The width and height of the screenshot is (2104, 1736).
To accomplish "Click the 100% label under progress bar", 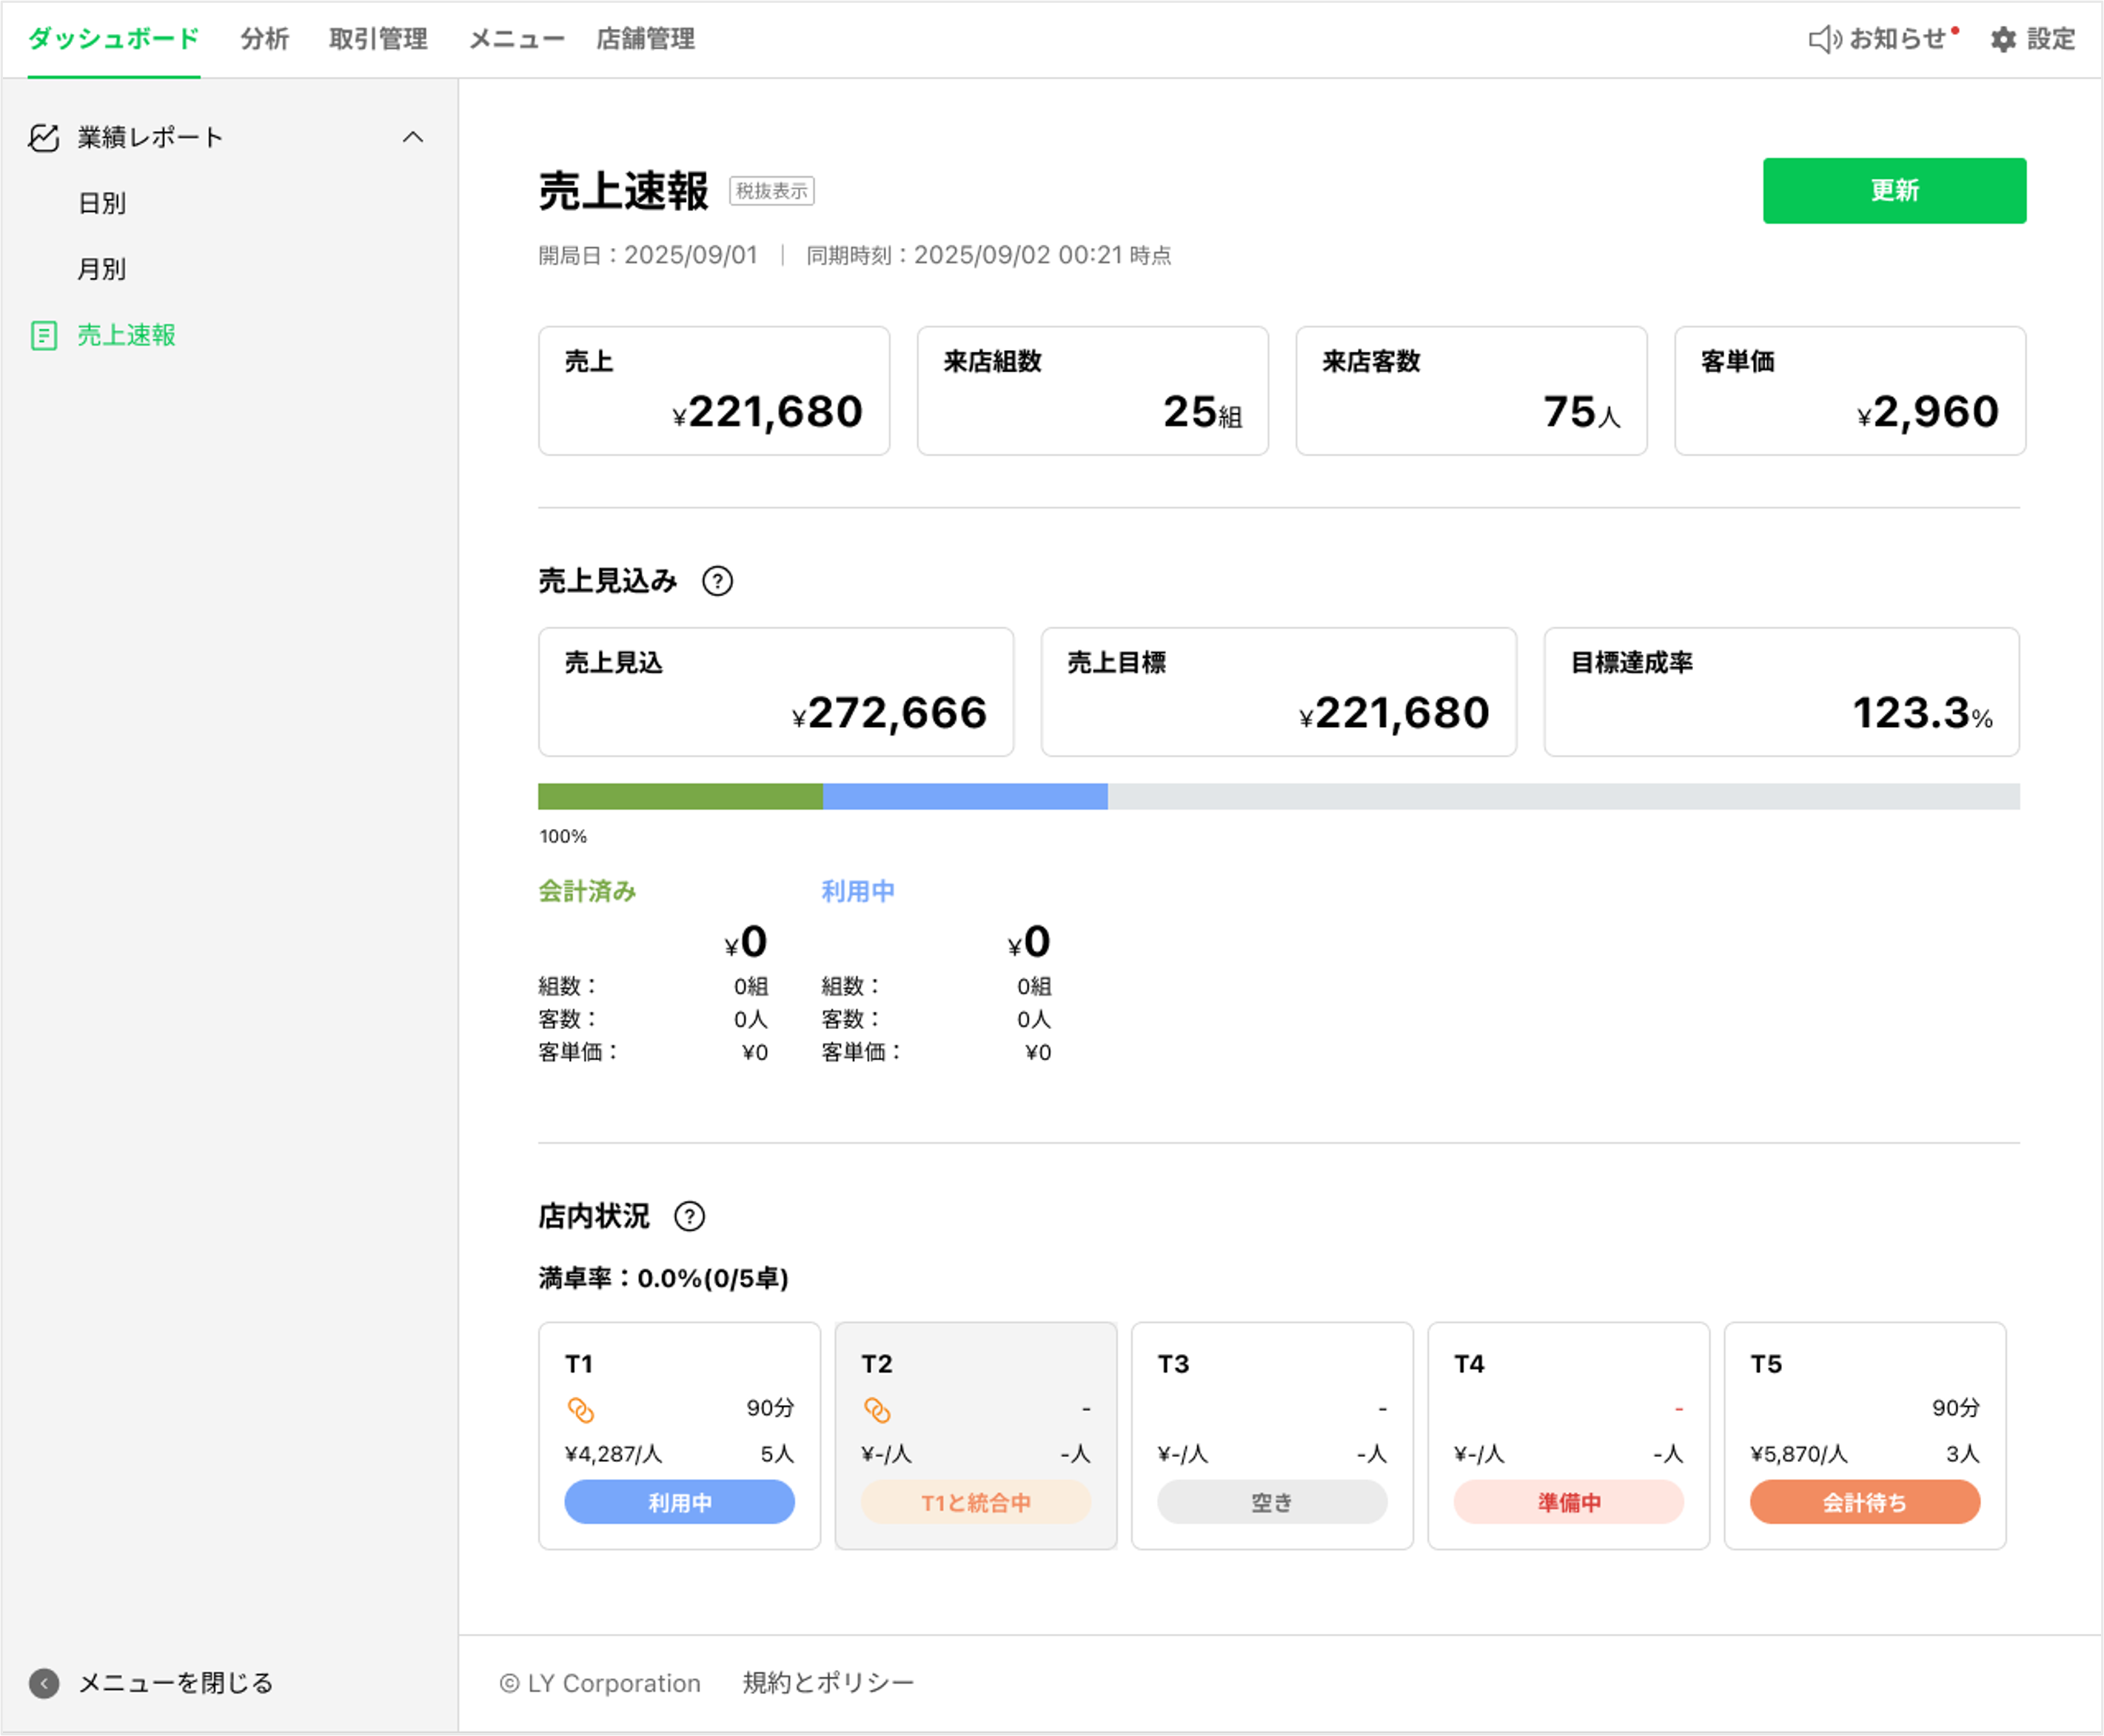I will tap(563, 836).
